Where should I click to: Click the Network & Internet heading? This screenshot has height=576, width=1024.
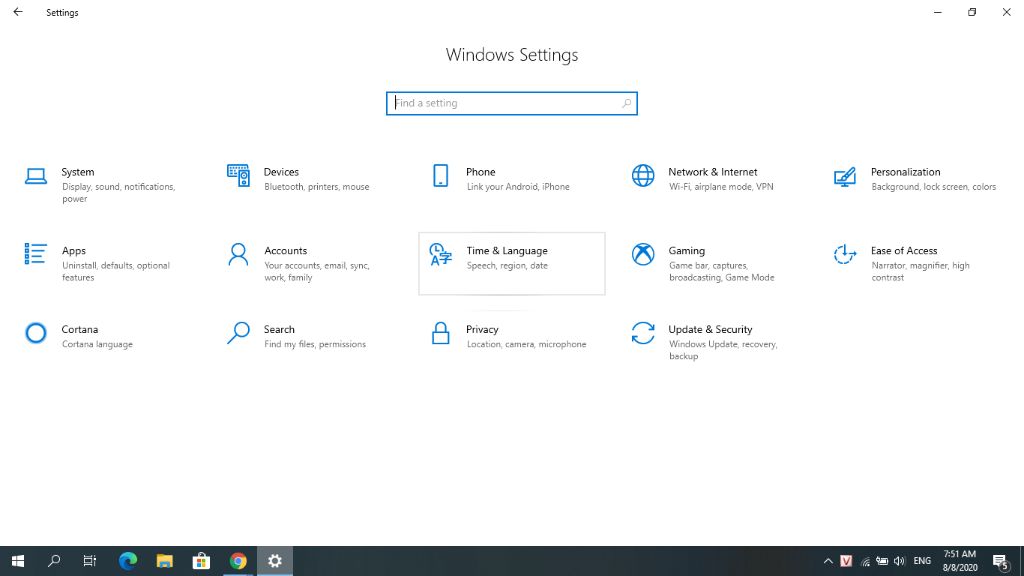pos(712,172)
